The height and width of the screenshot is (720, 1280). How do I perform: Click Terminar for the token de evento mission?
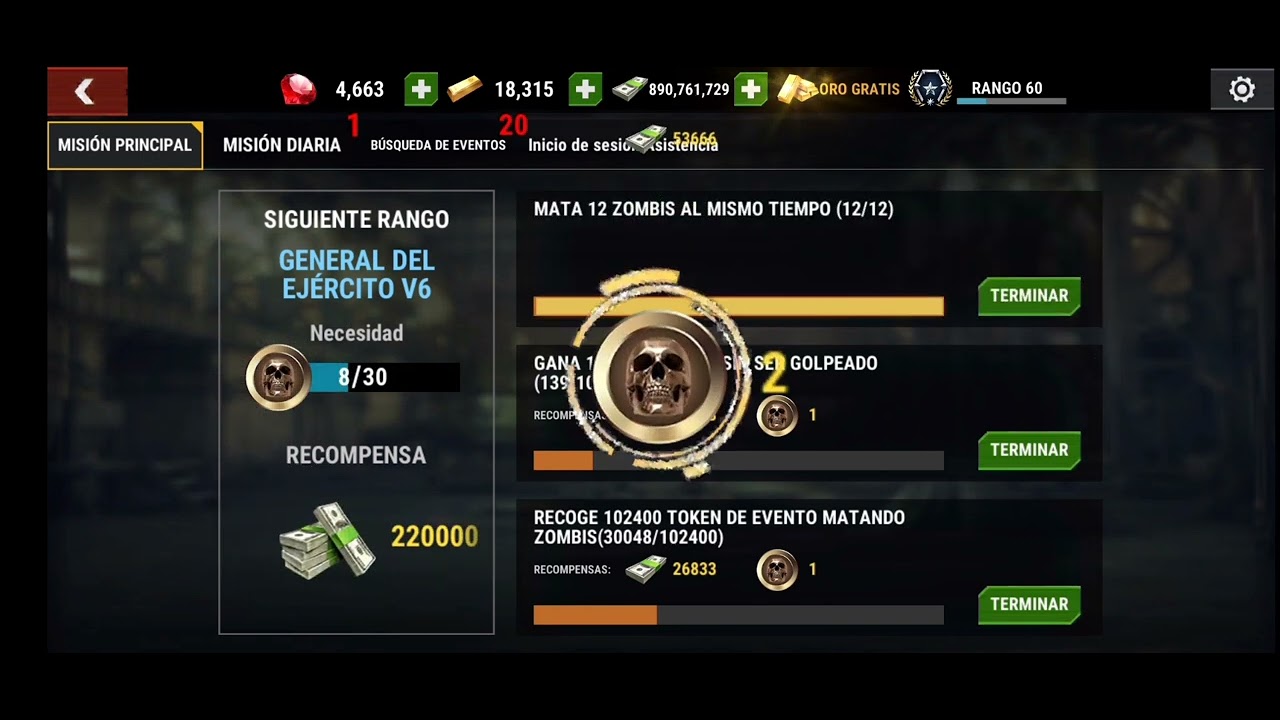[x=1029, y=604]
